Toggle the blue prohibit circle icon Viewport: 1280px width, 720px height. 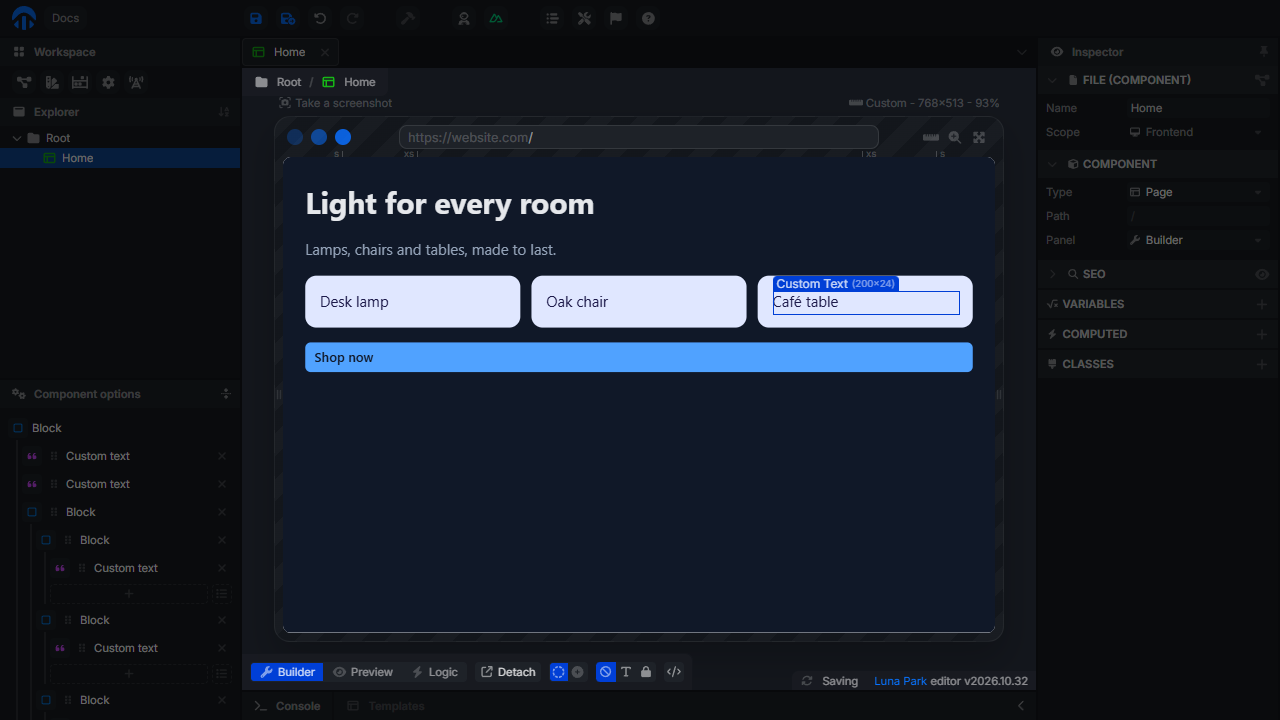click(x=605, y=672)
